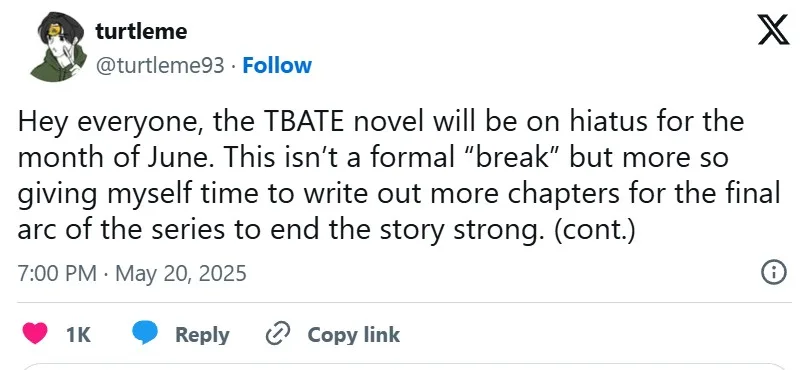Open the 7:00 PM May 20, 2025 timestamp
This screenshot has height=370, width=812.
click(x=132, y=273)
